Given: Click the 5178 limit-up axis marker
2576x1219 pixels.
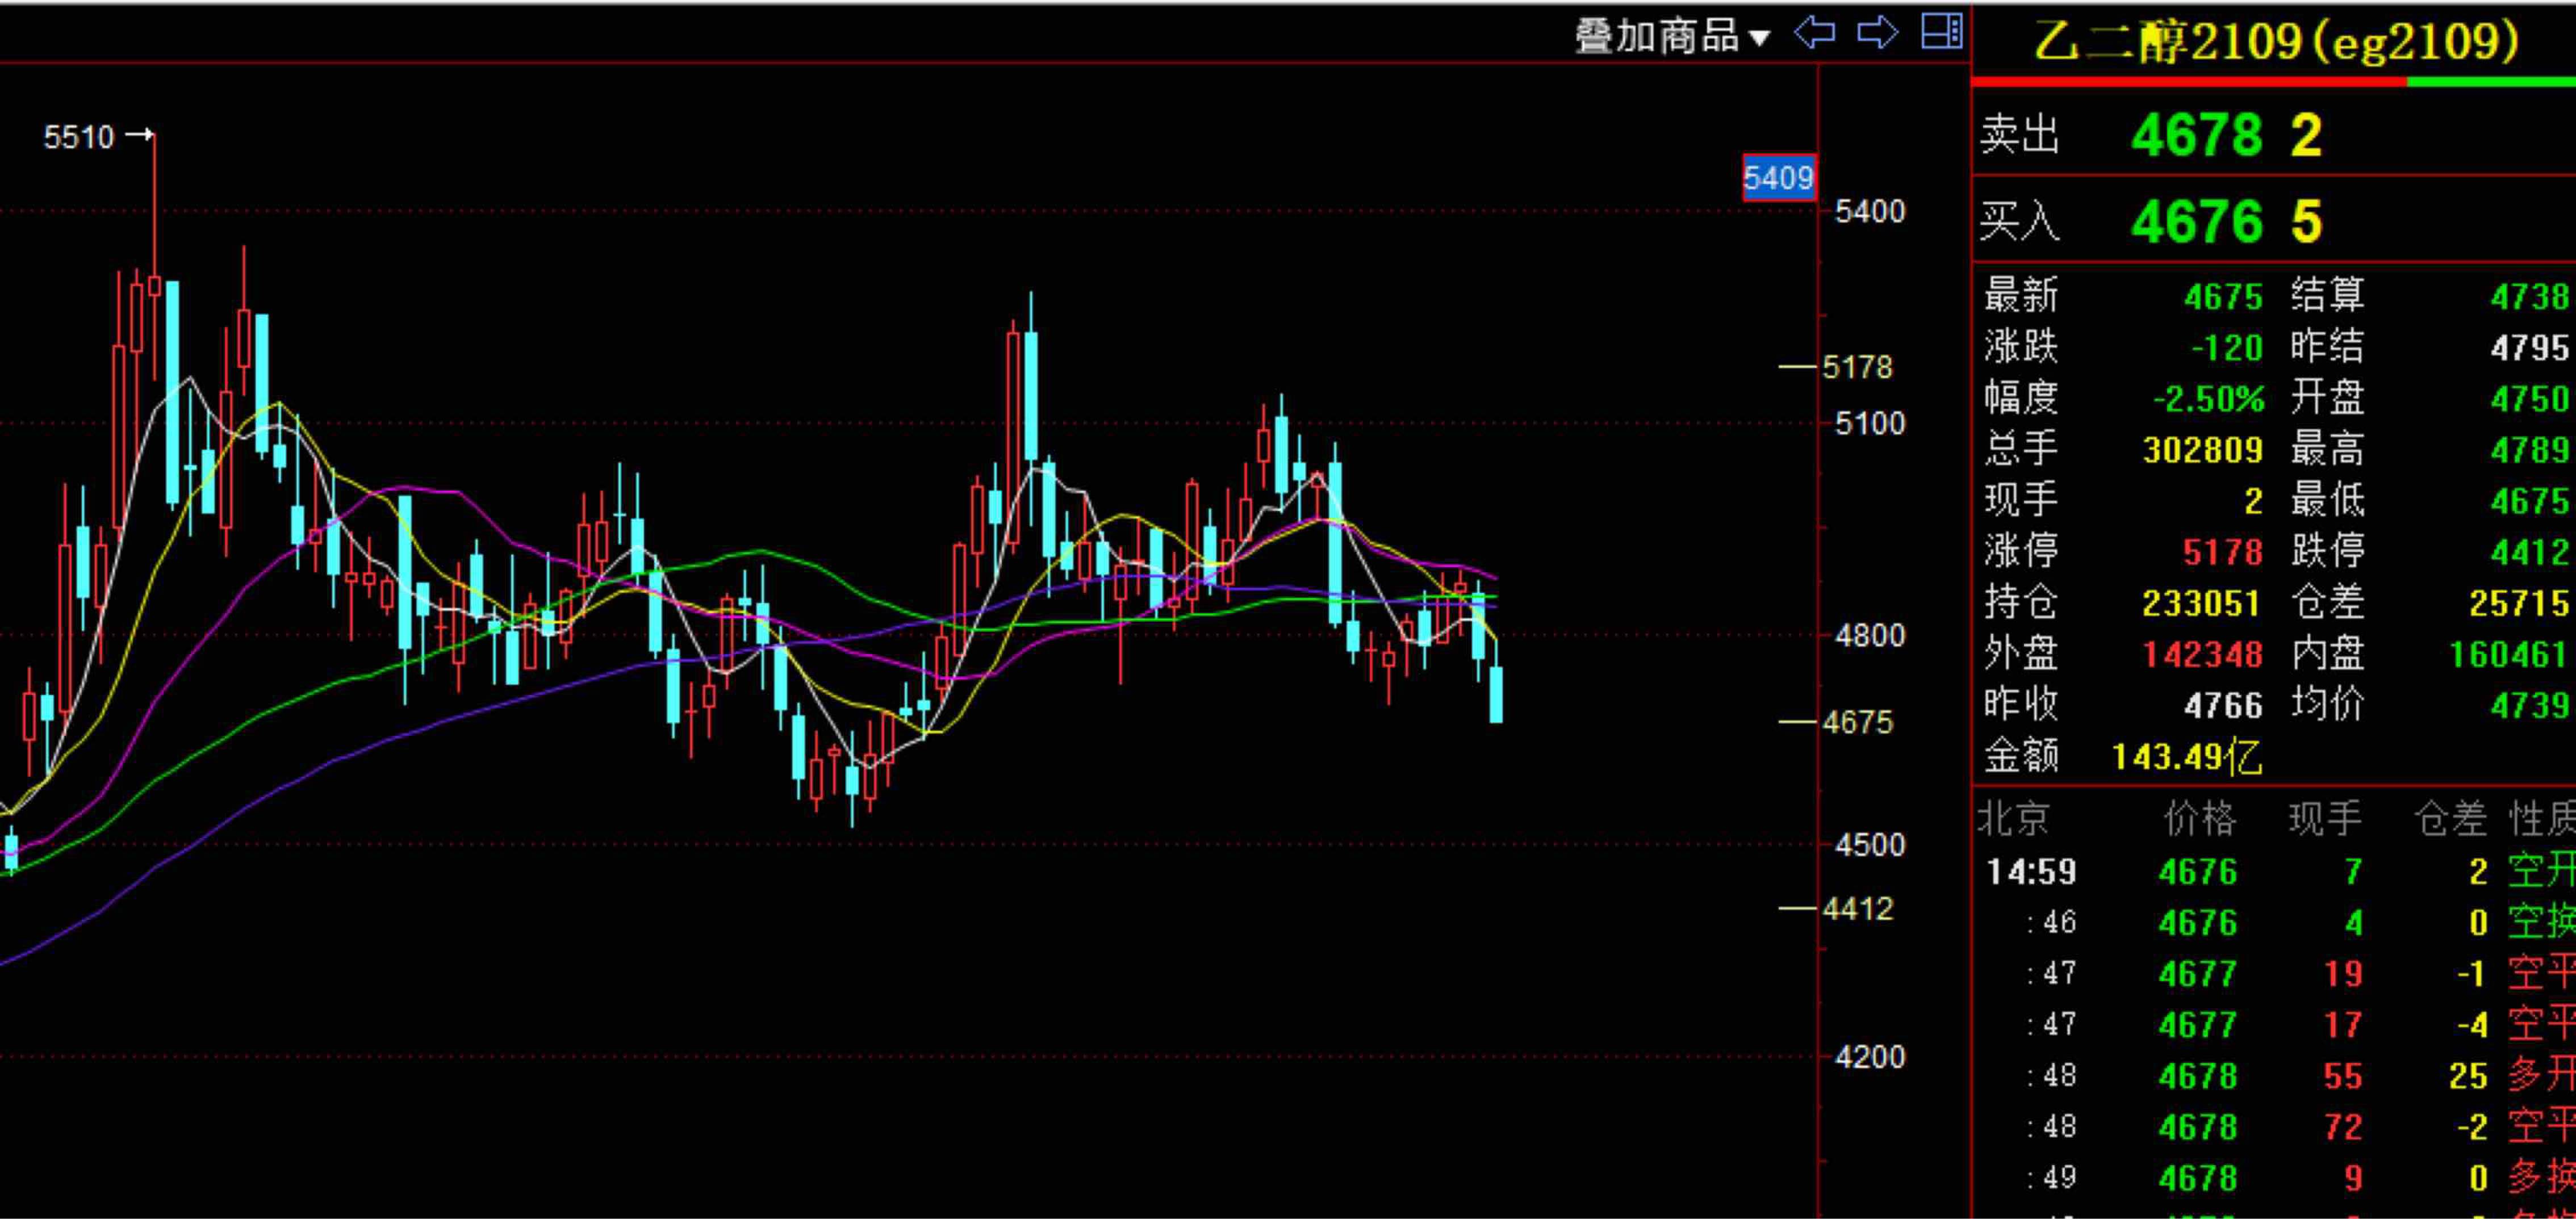Looking at the screenshot, I should 1857,367.
